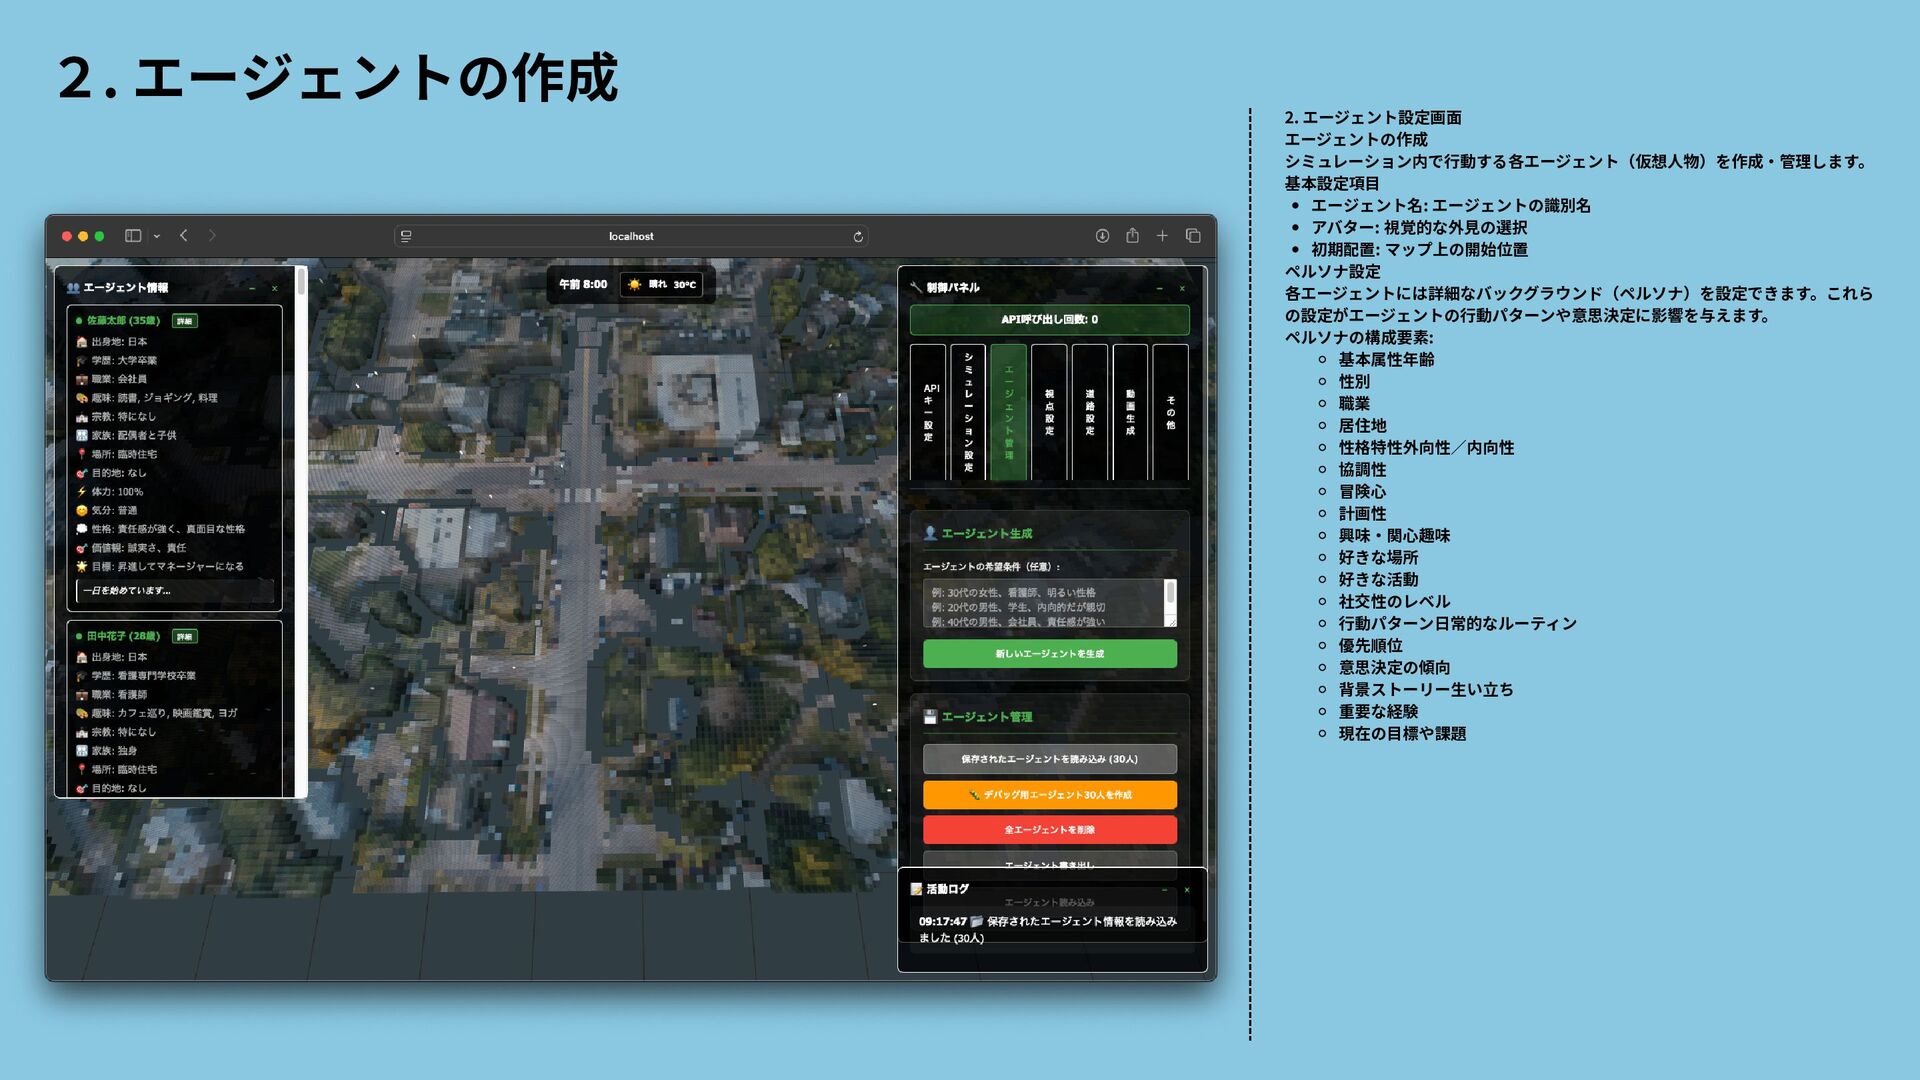Select the 道路設定 tab

tap(1090, 412)
